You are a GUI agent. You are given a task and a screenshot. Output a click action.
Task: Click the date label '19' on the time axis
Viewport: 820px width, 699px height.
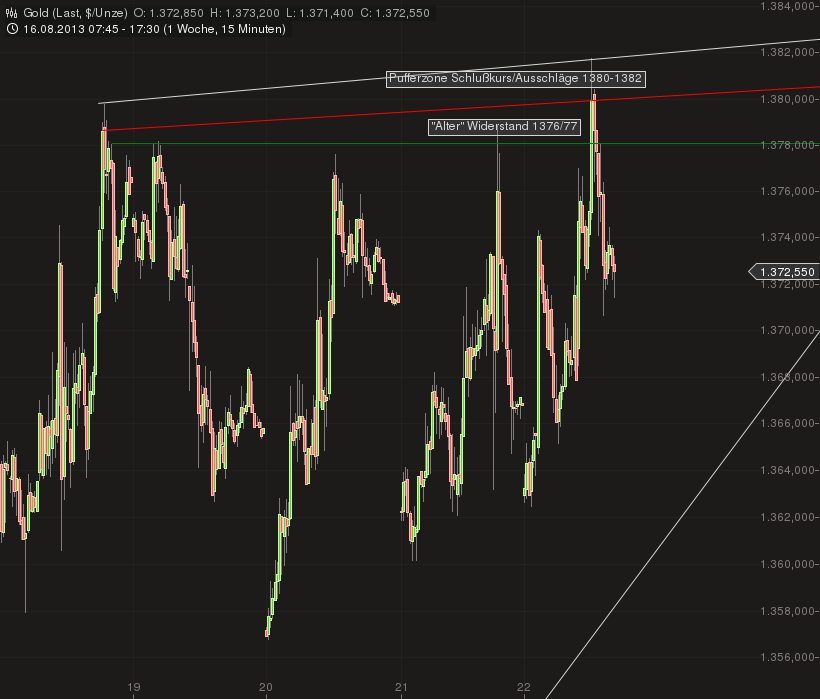point(132,686)
